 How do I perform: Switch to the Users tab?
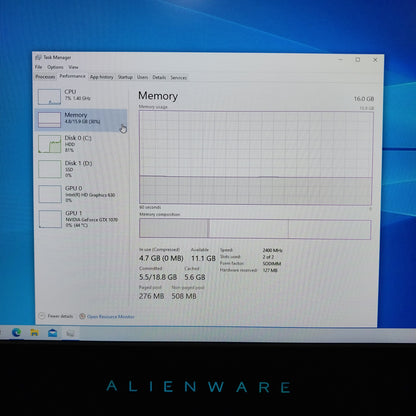click(142, 77)
